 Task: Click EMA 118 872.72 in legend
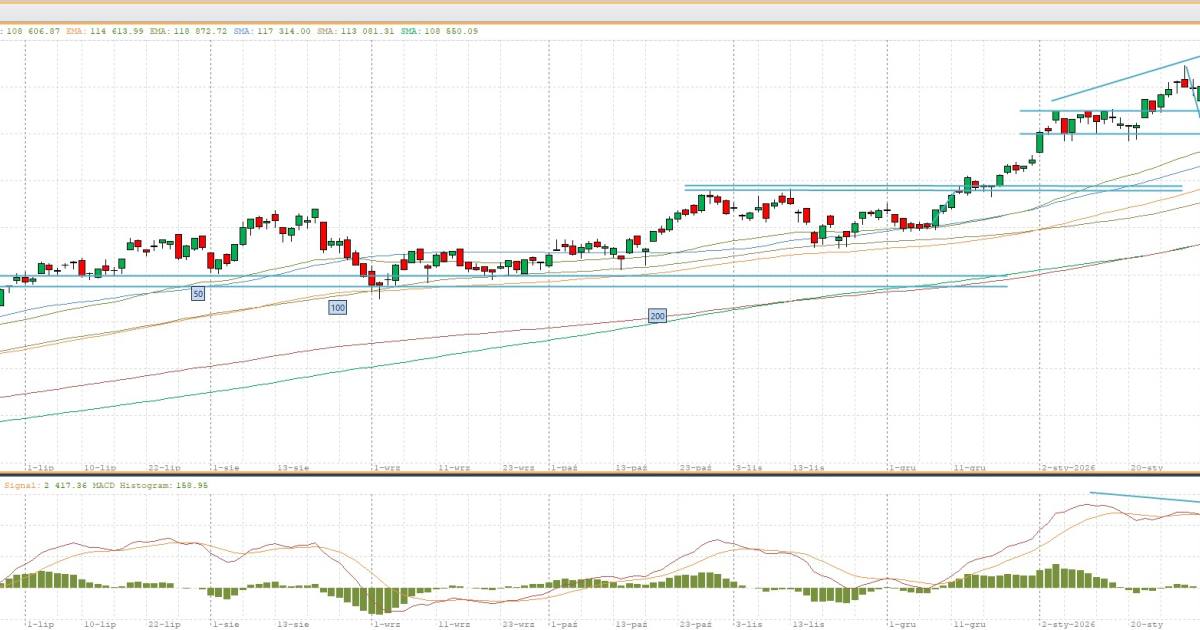(190, 31)
